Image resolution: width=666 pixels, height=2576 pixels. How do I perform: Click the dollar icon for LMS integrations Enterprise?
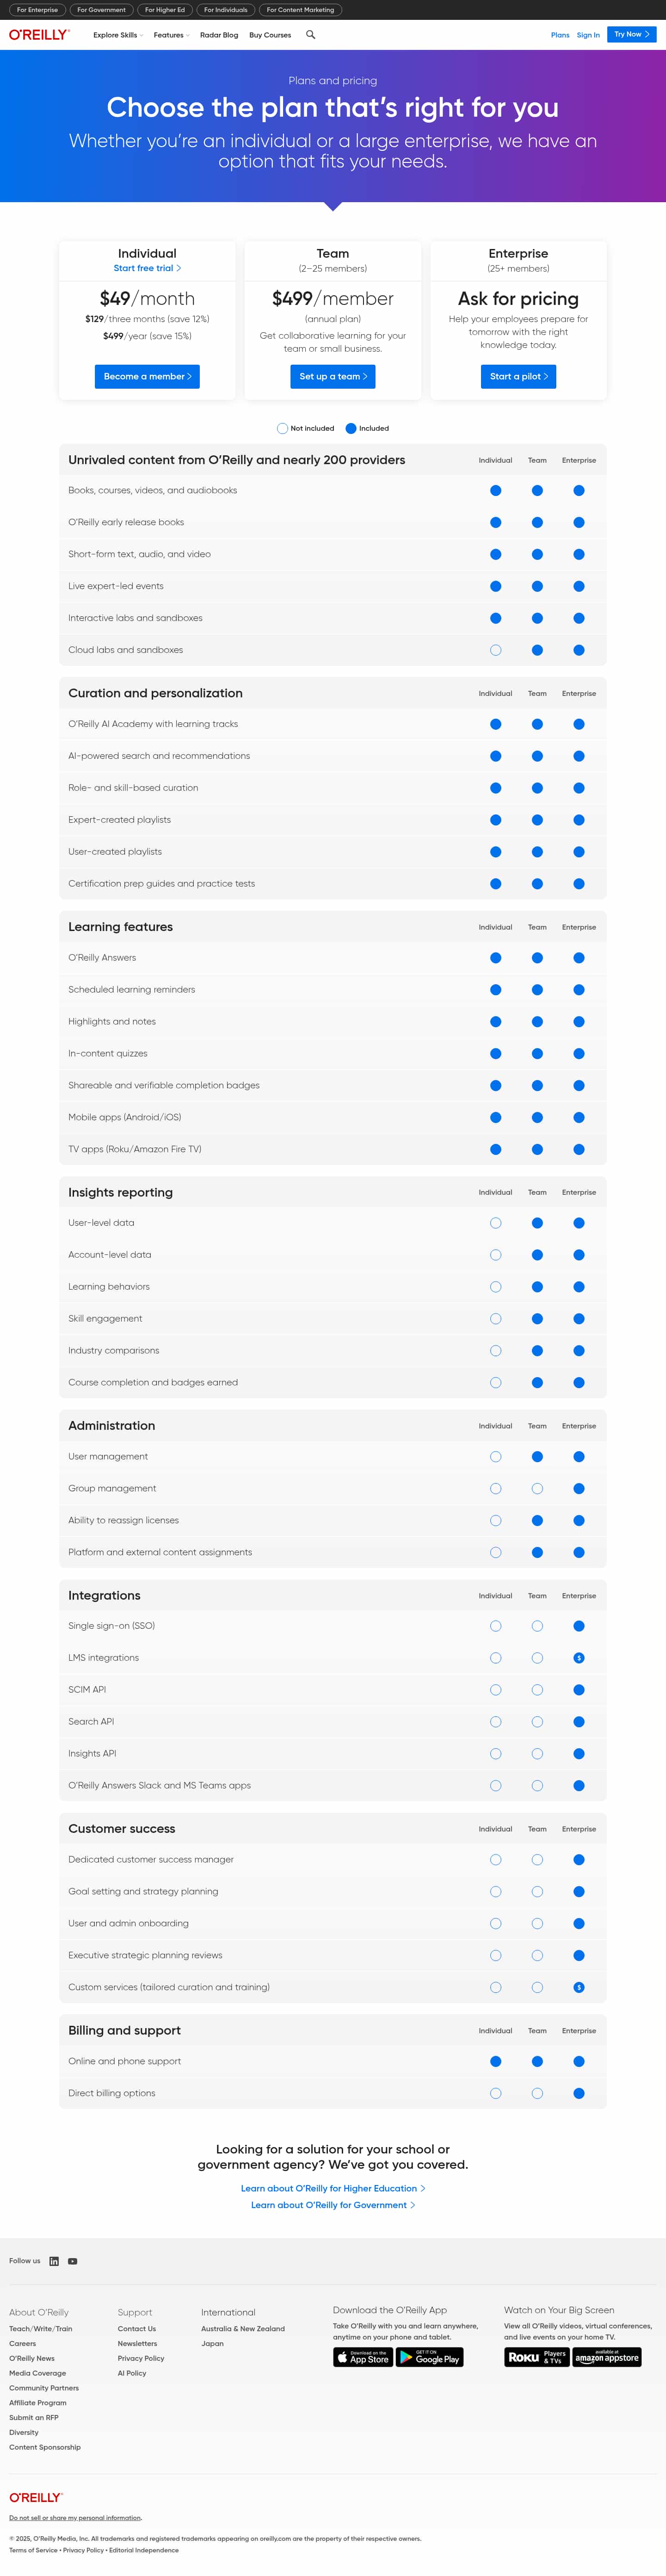pyautogui.click(x=579, y=1658)
